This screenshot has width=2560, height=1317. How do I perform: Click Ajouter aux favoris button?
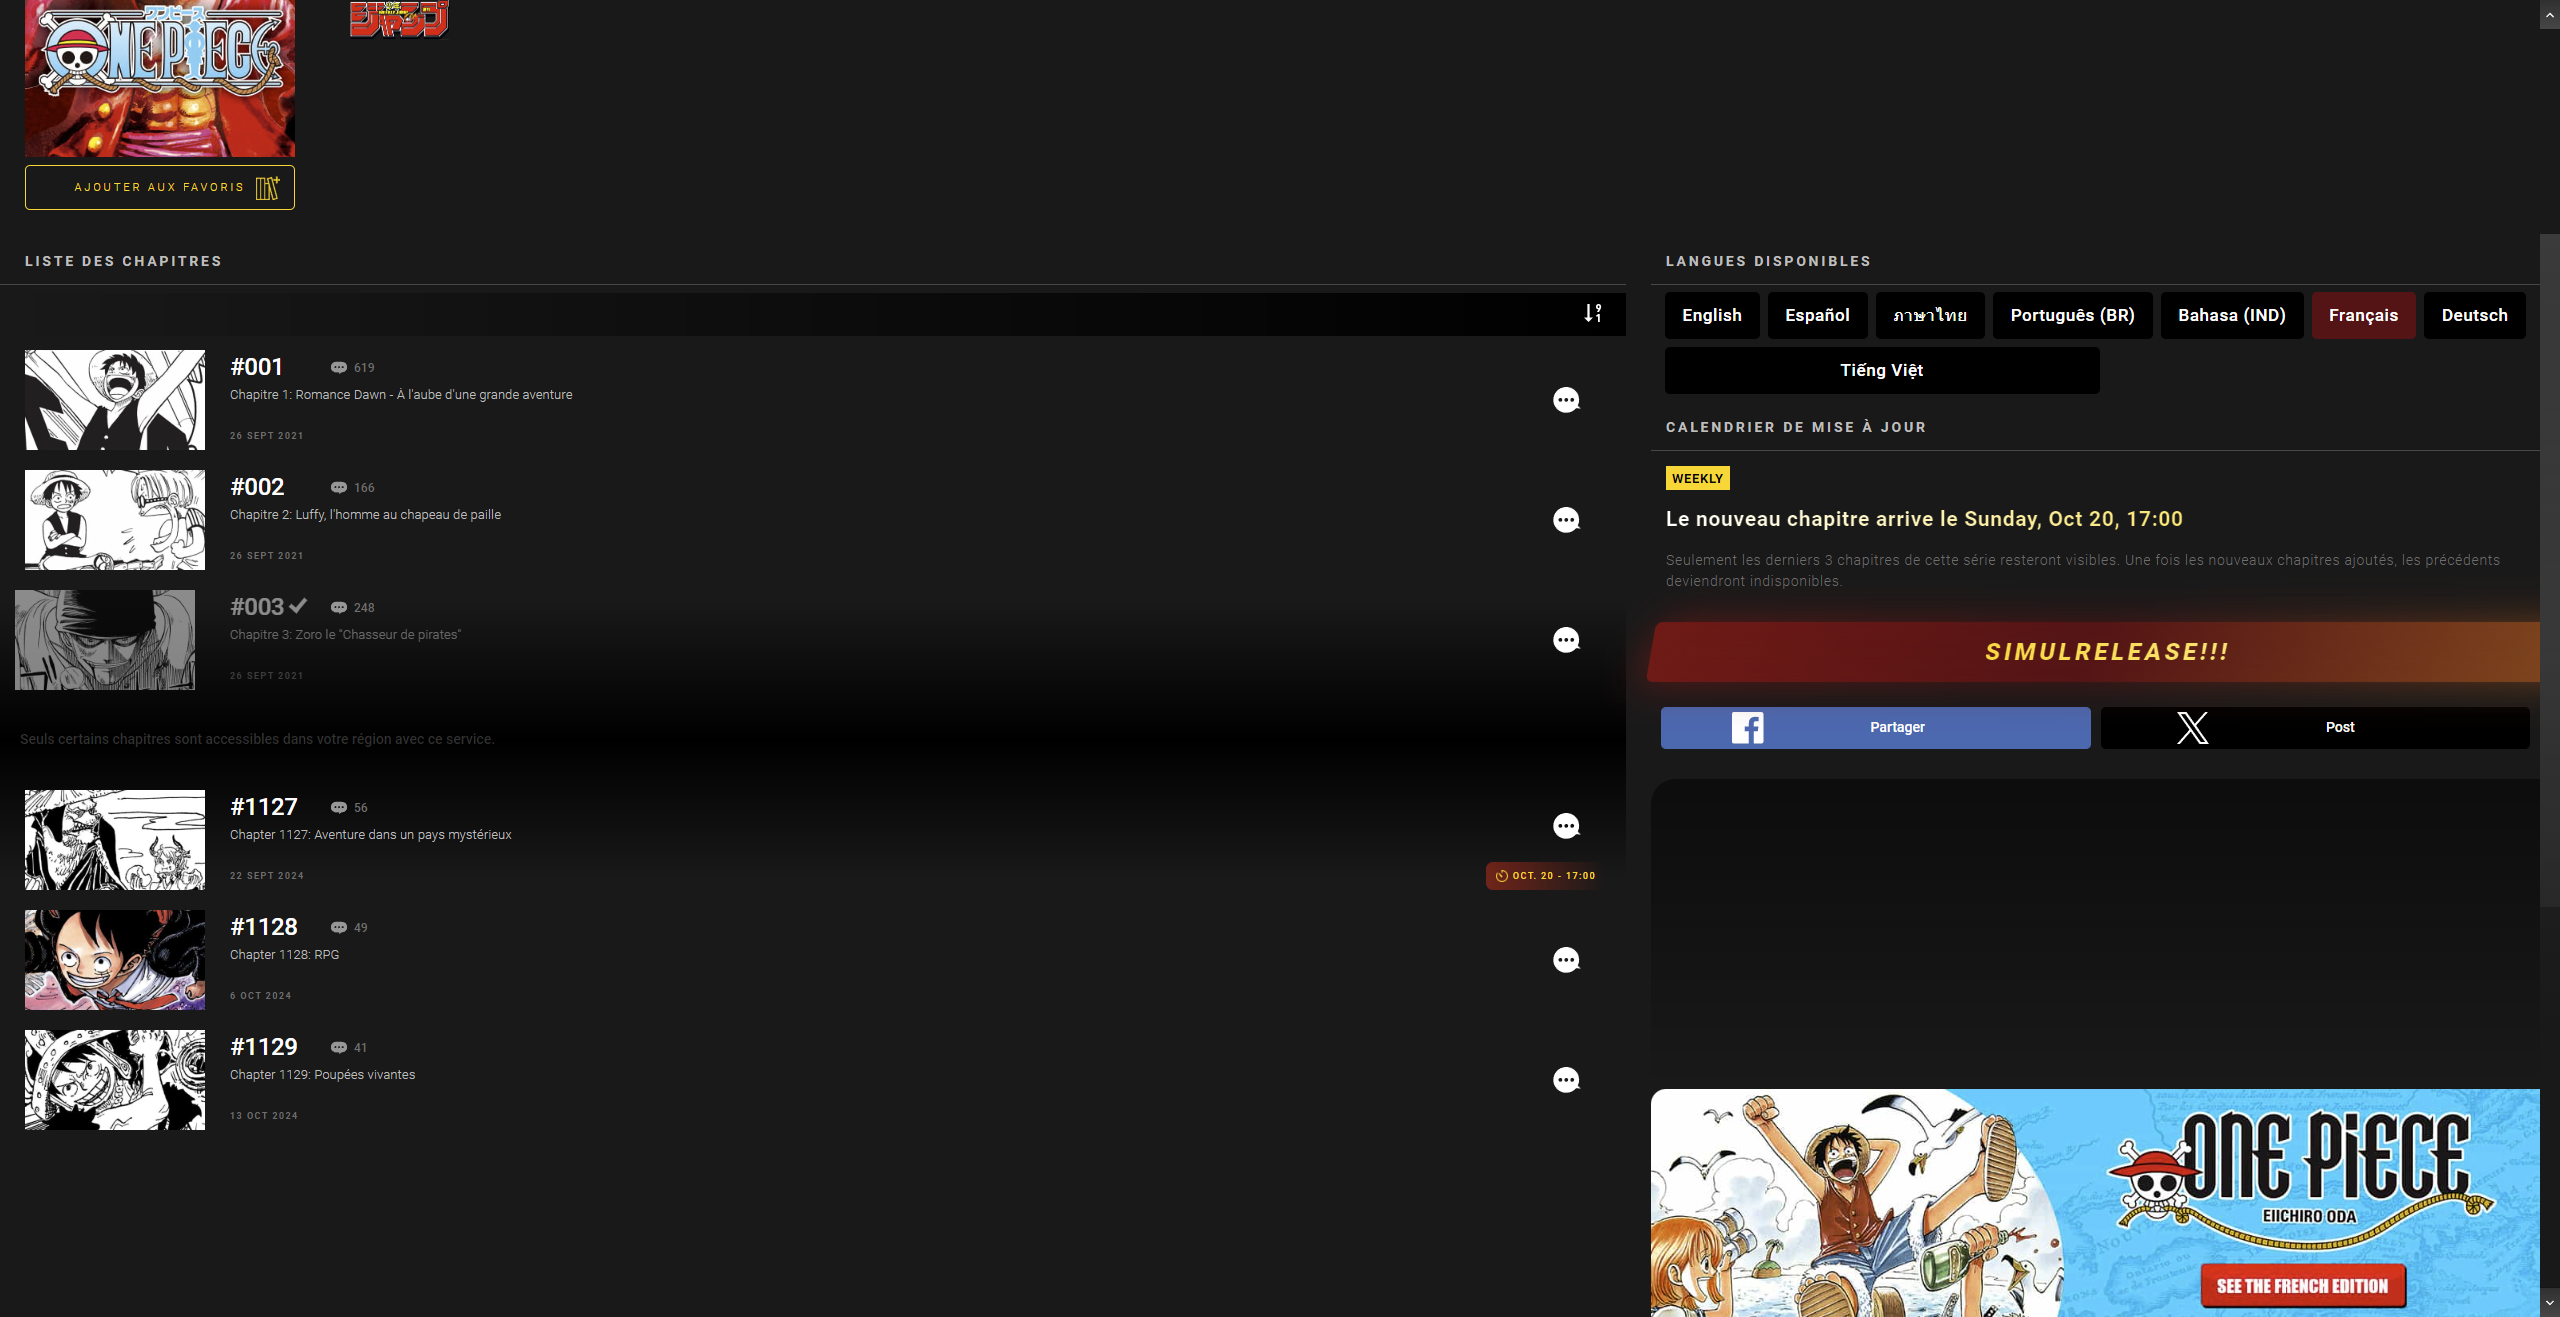160,188
